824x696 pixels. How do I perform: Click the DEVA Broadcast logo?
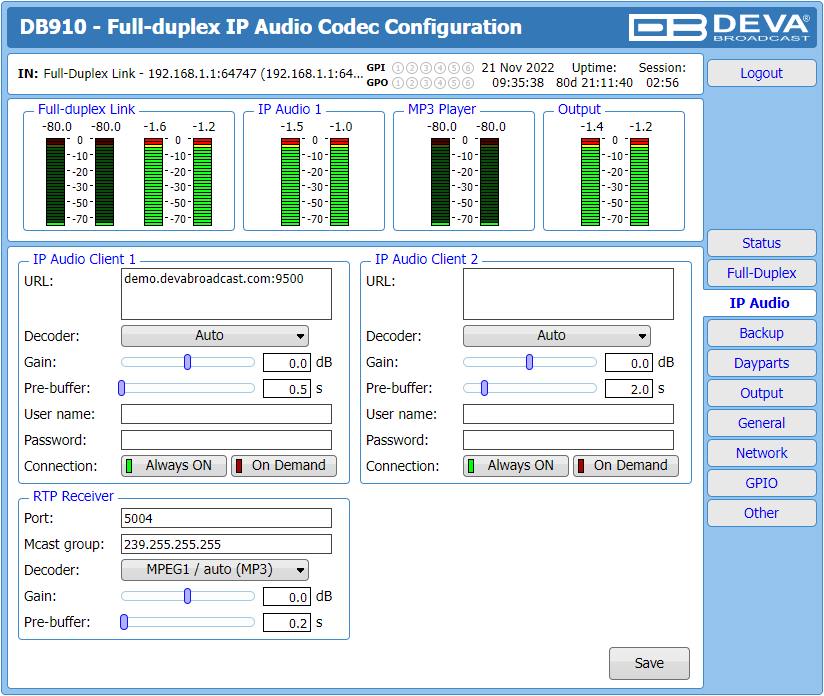click(719, 27)
